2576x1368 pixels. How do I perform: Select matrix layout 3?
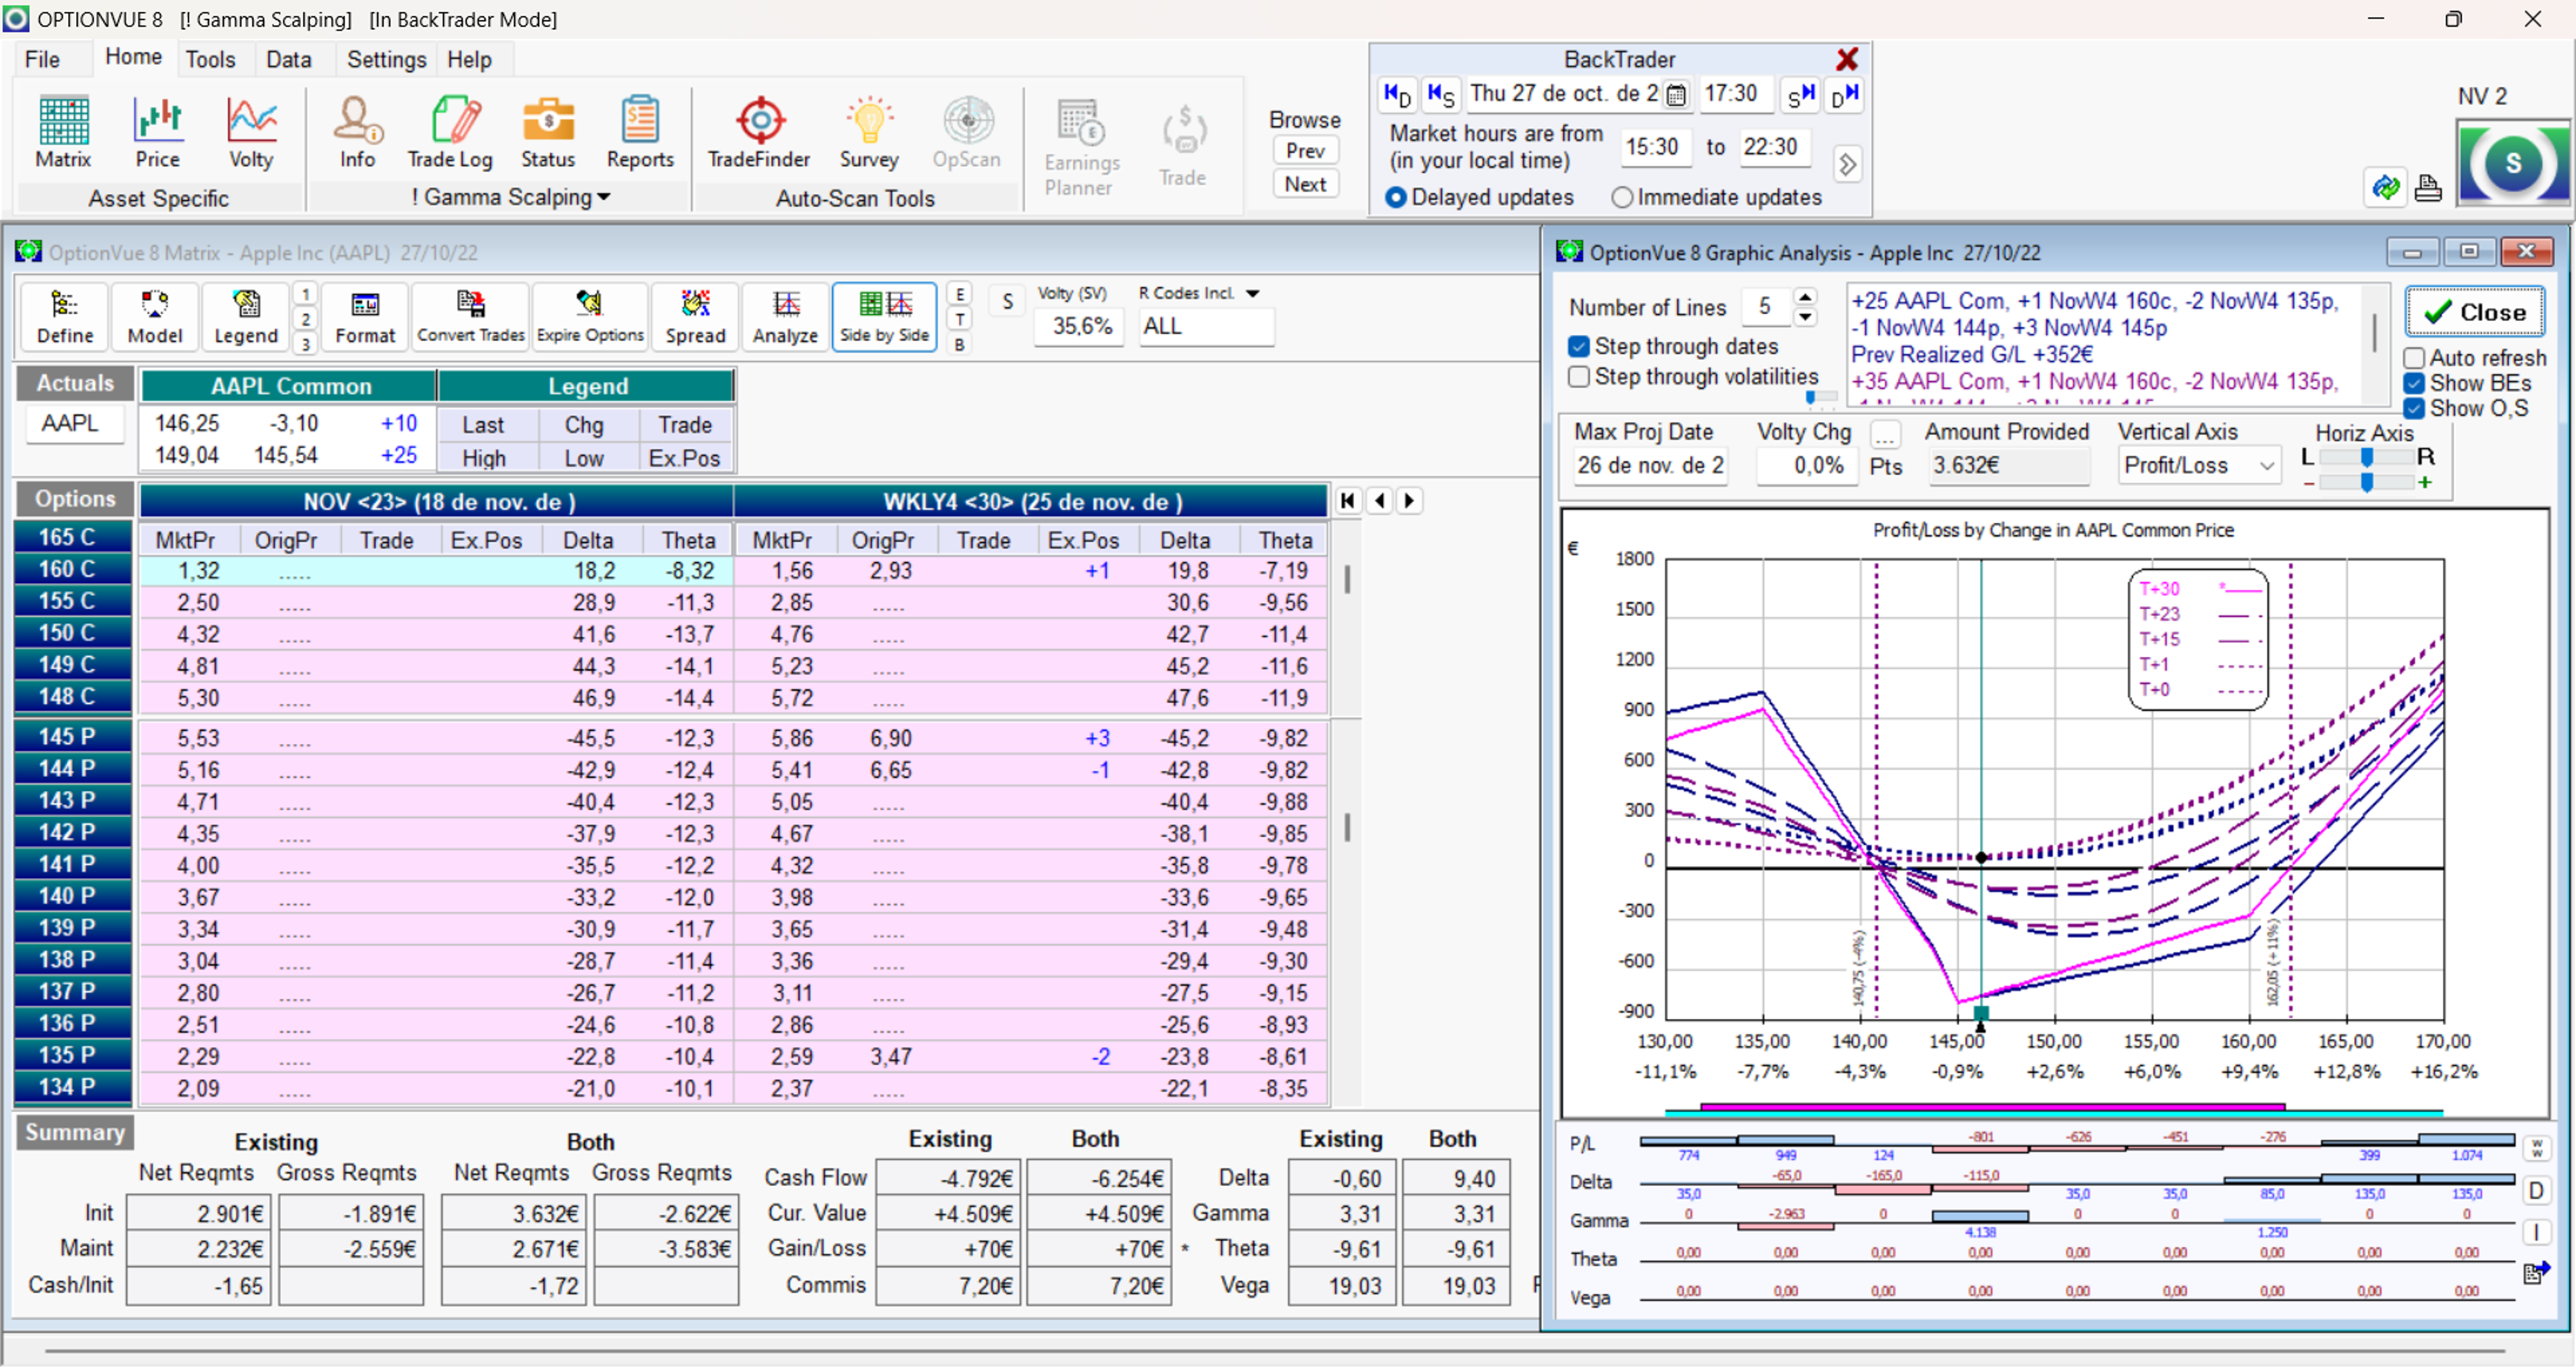(305, 343)
